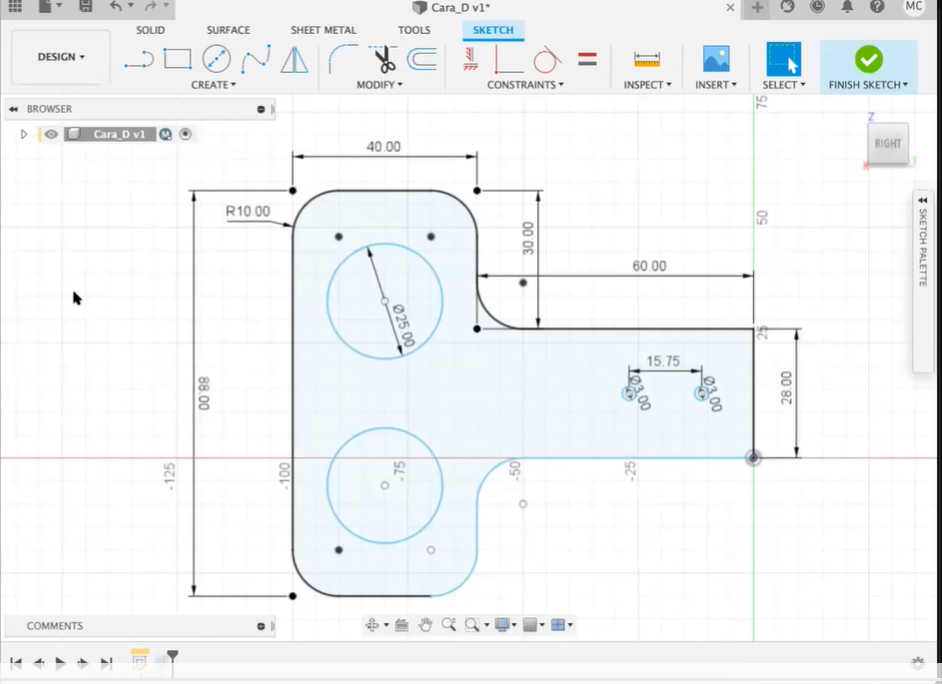Open a new design tab with plus button
This screenshot has width=942, height=684.
(757, 7)
